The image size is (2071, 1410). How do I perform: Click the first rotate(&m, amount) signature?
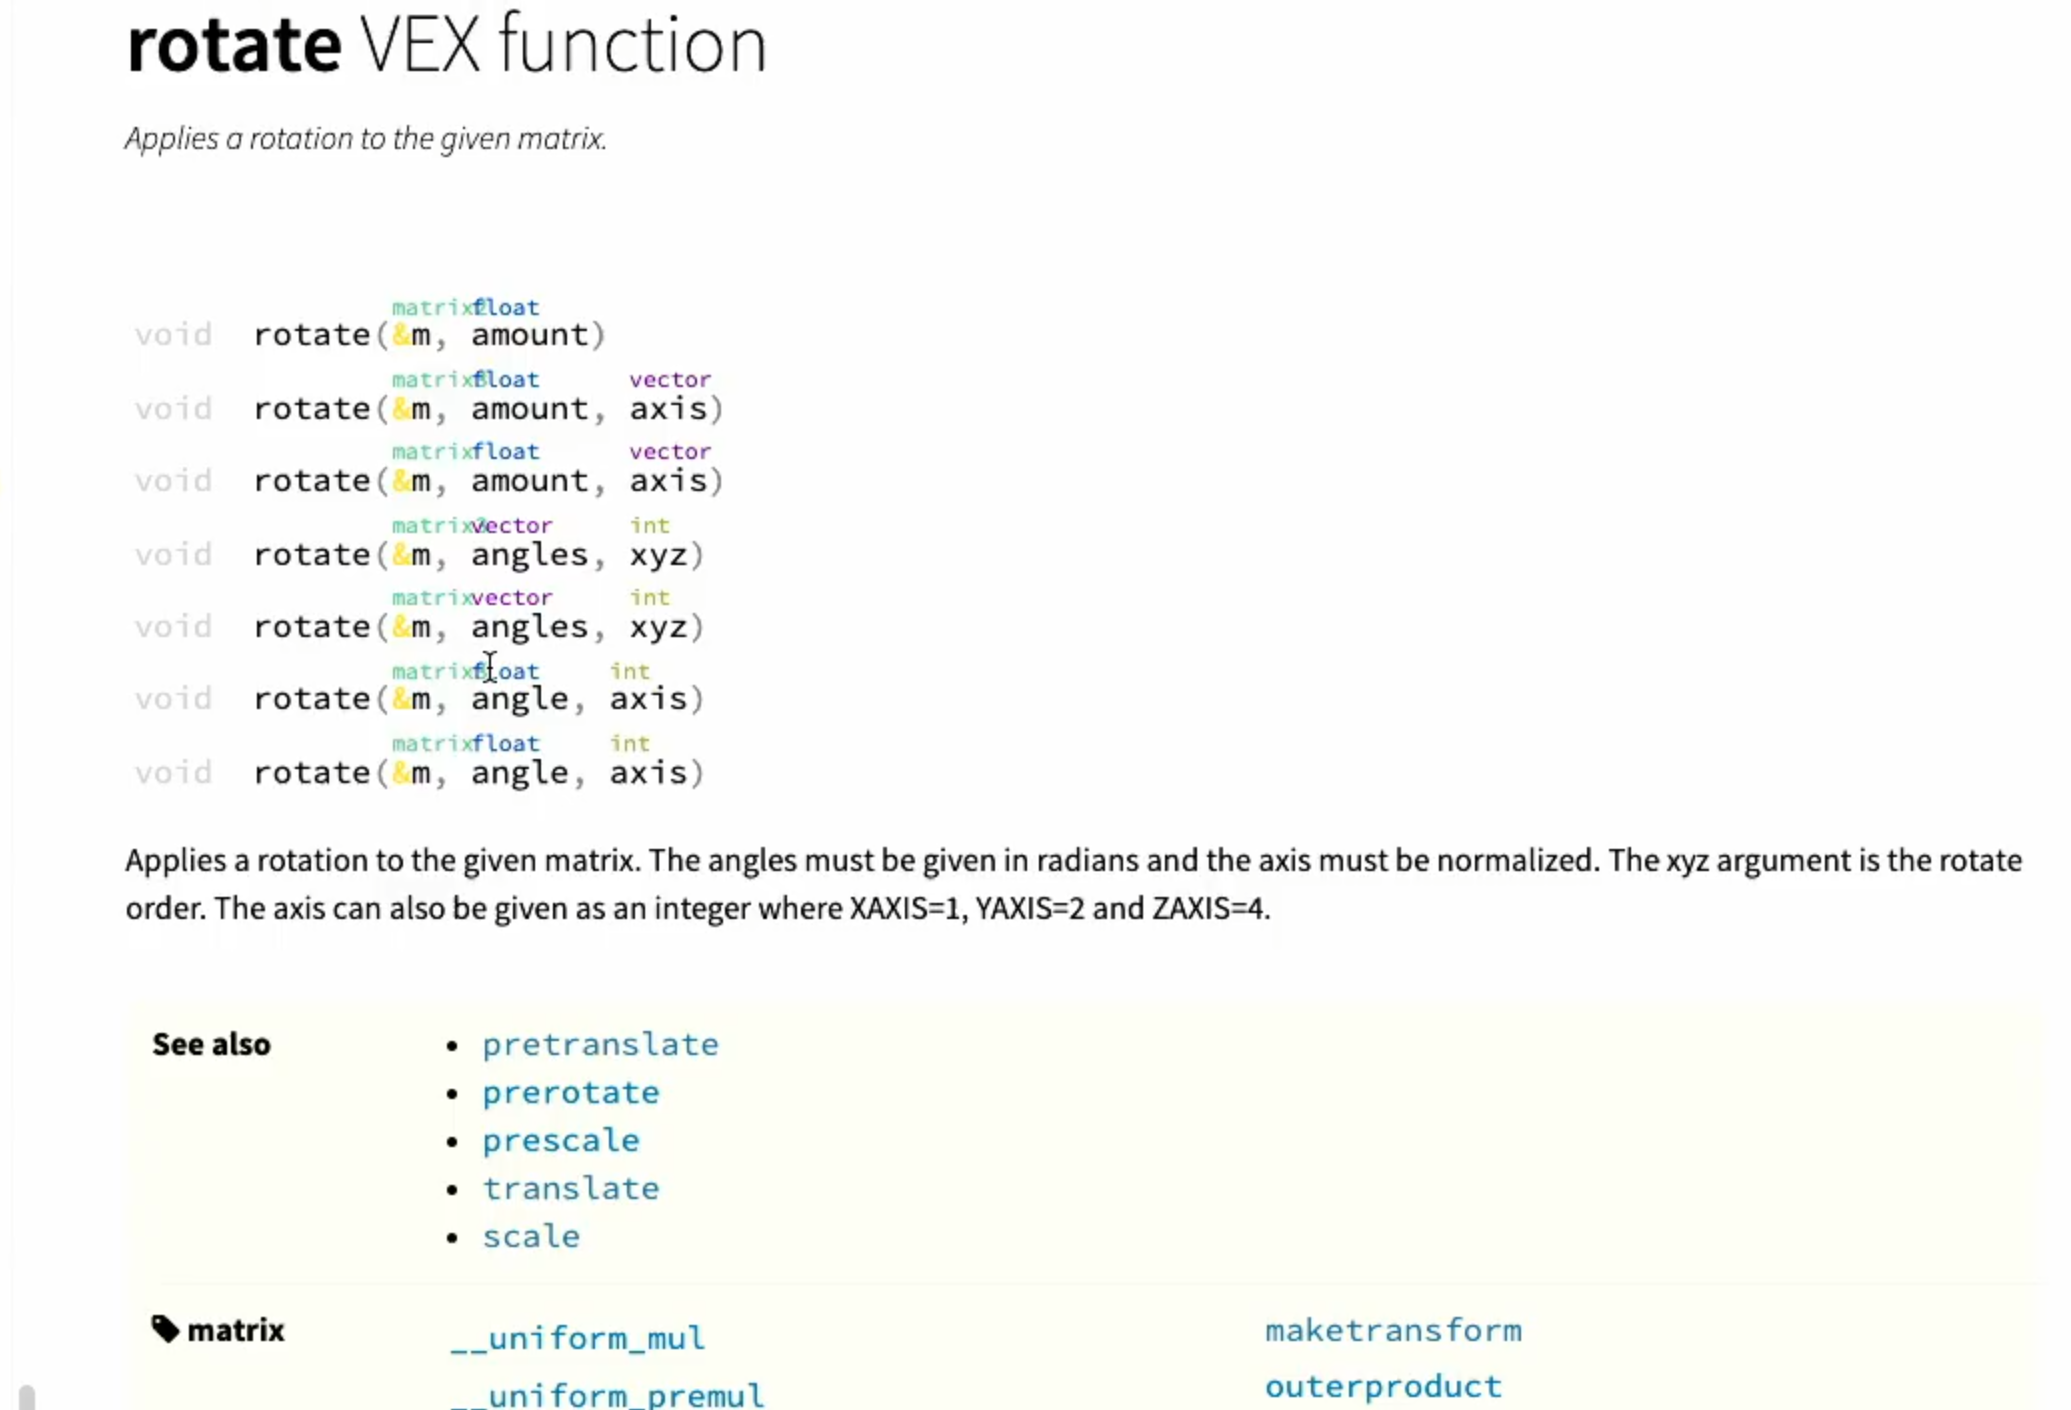[x=430, y=334]
